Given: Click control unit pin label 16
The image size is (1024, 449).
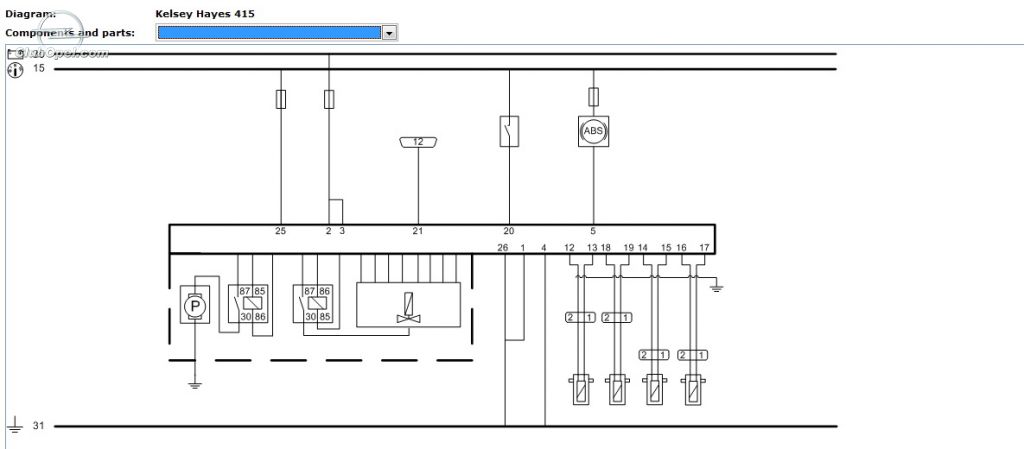Looking at the screenshot, I should pos(681,247).
